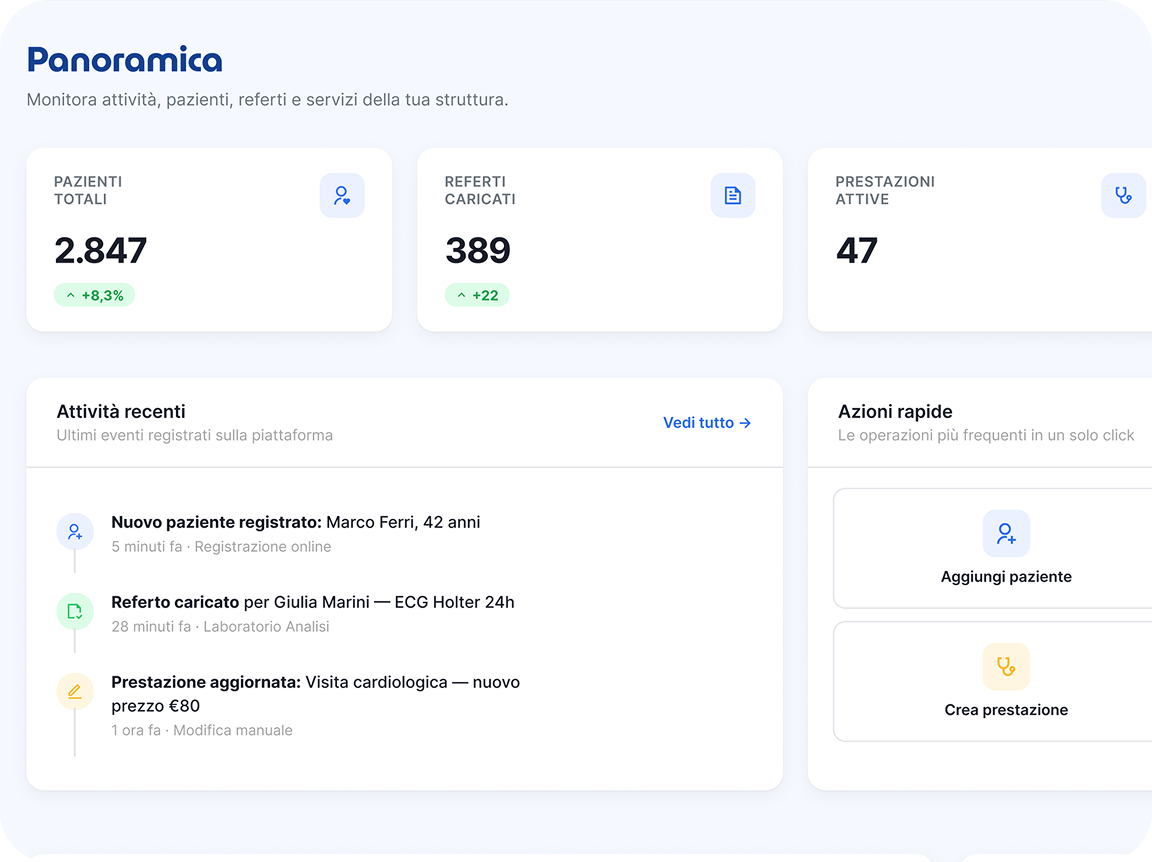Click the 'Le operazioni più frequenti' subtitle
Image resolution: width=1152 pixels, height=862 pixels.
pos(986,435)
